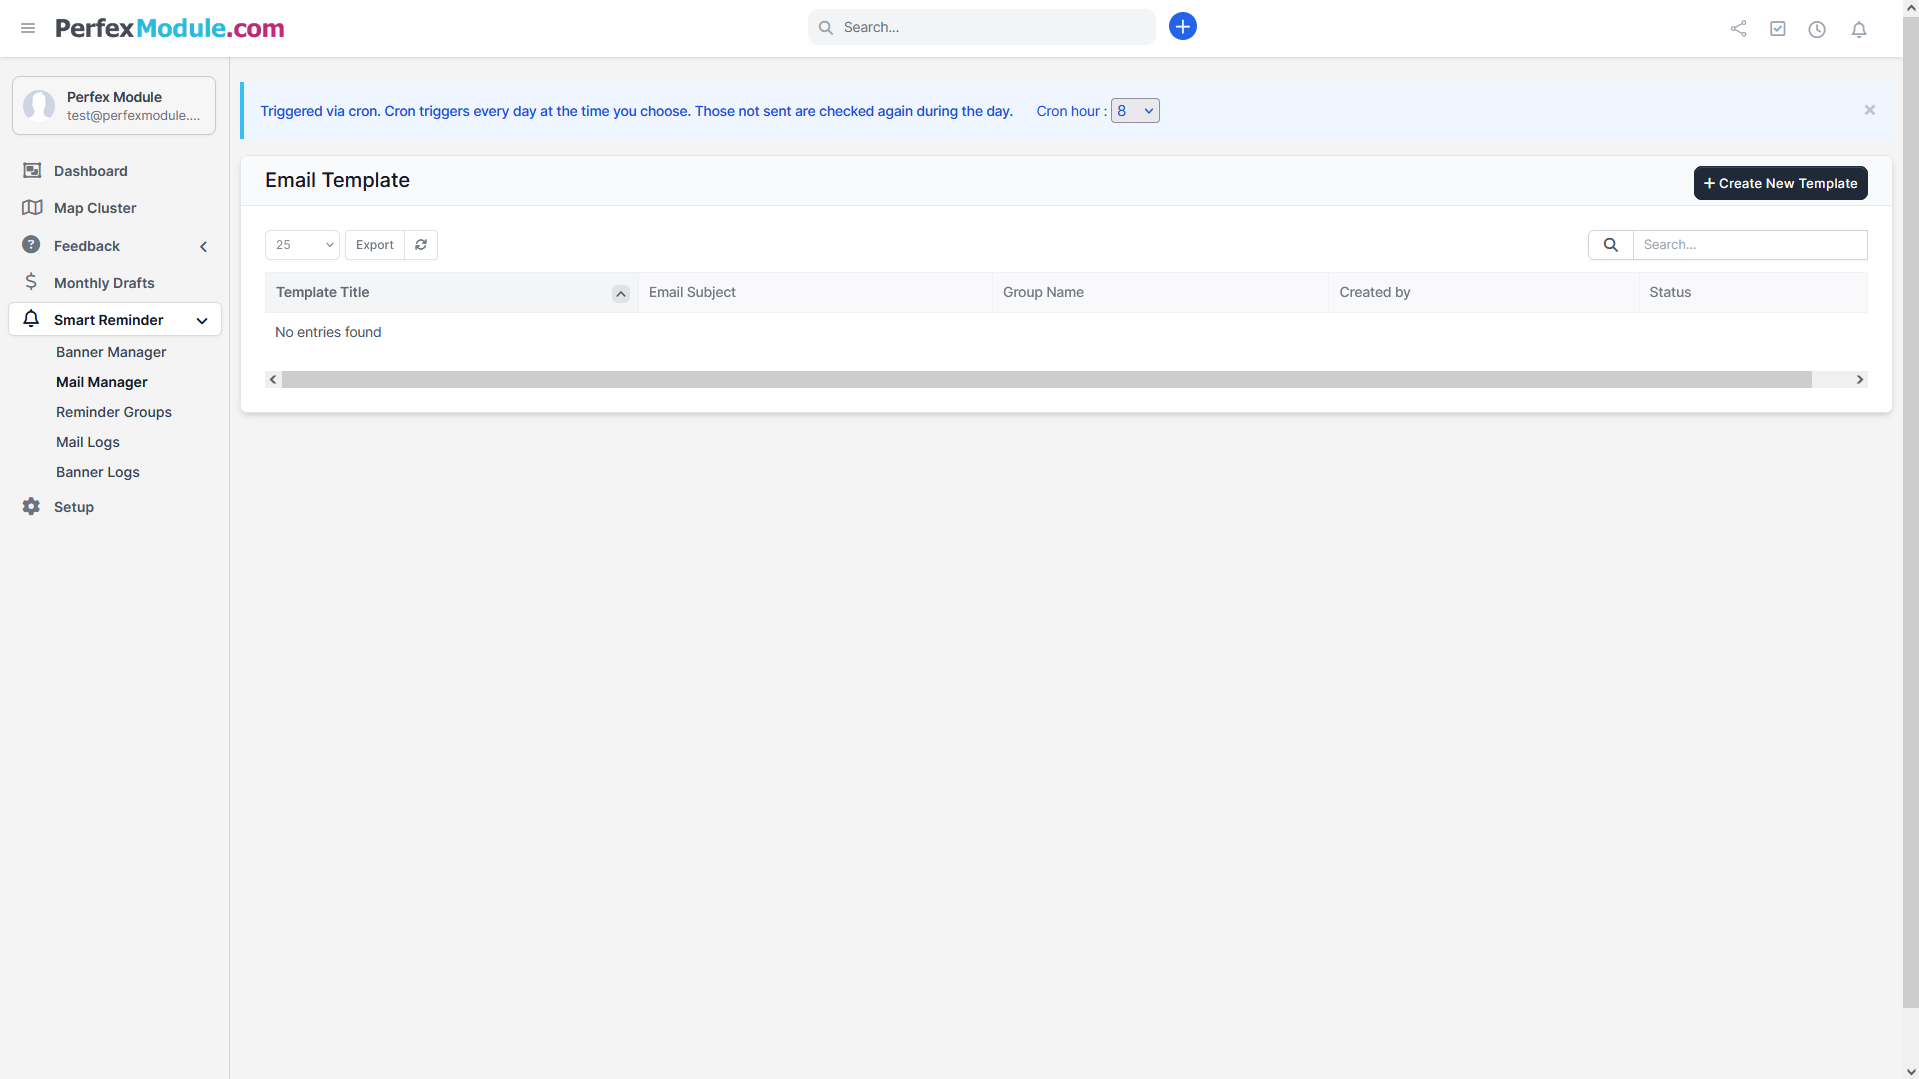This screenshot has height=1079, width=1919.
Task: Dismiss the cron info alert
Action: point(1869,110)
